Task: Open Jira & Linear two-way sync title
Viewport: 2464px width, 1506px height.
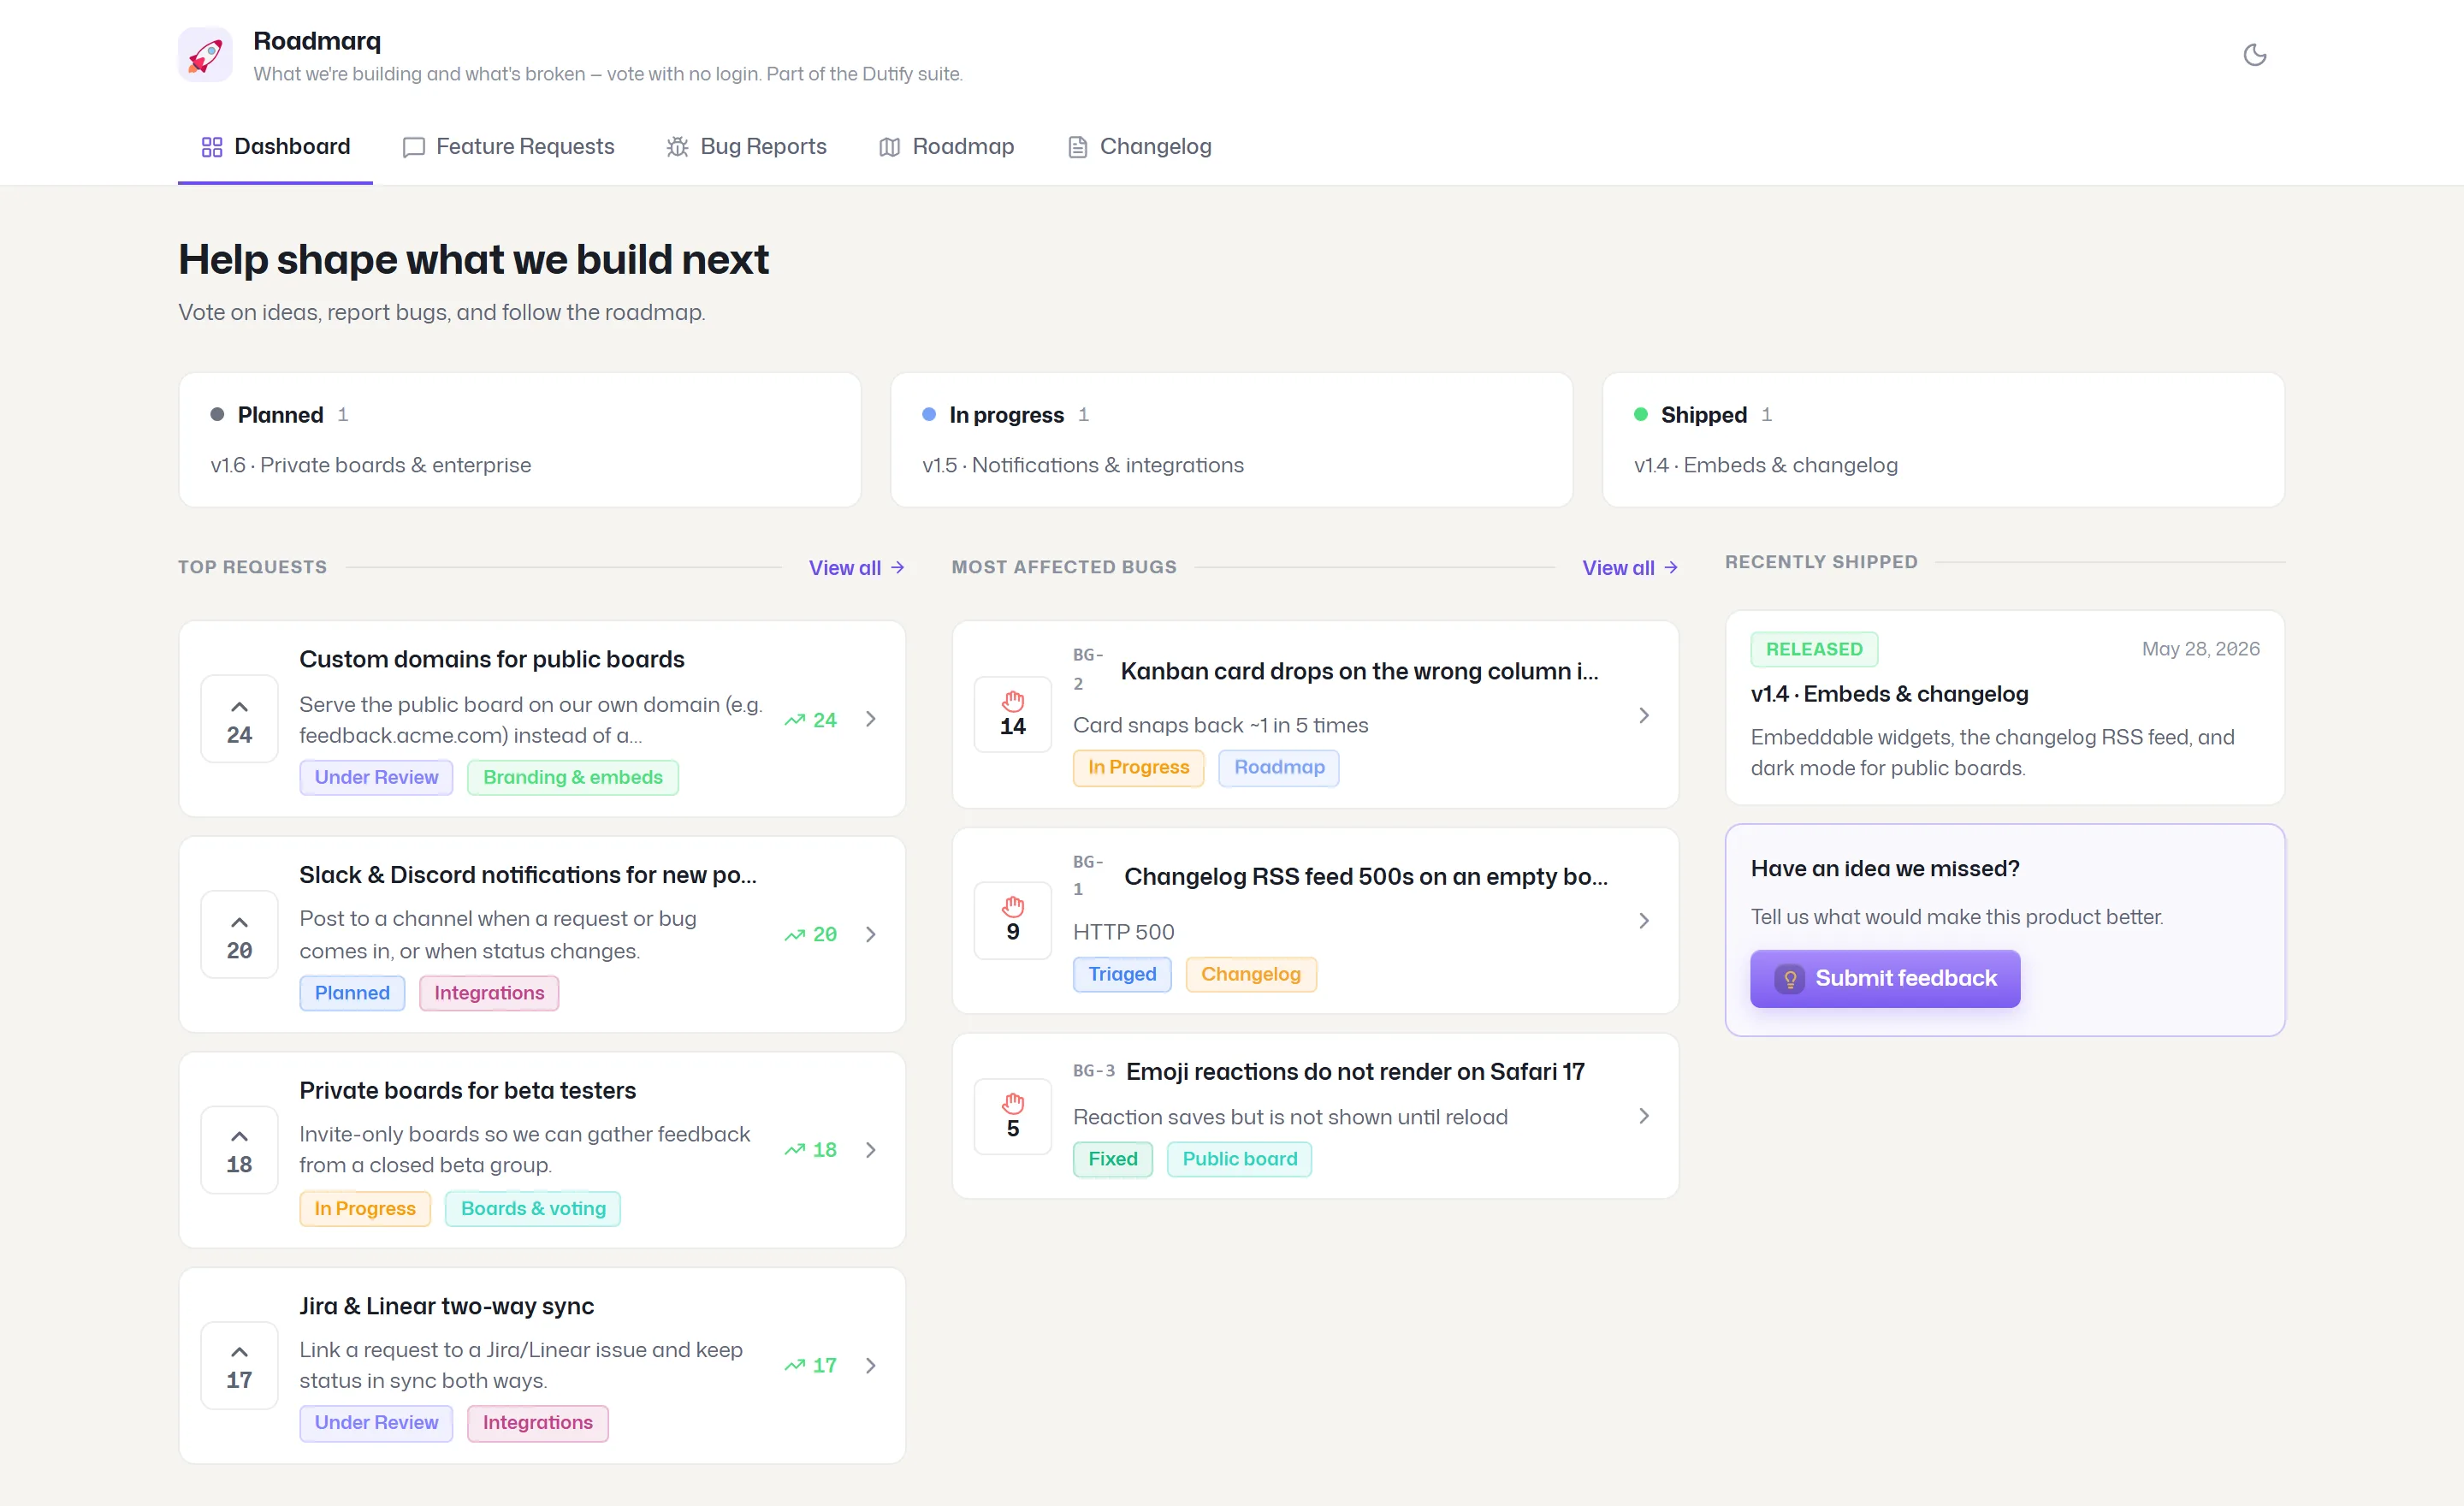Action: pos(446,1307)
